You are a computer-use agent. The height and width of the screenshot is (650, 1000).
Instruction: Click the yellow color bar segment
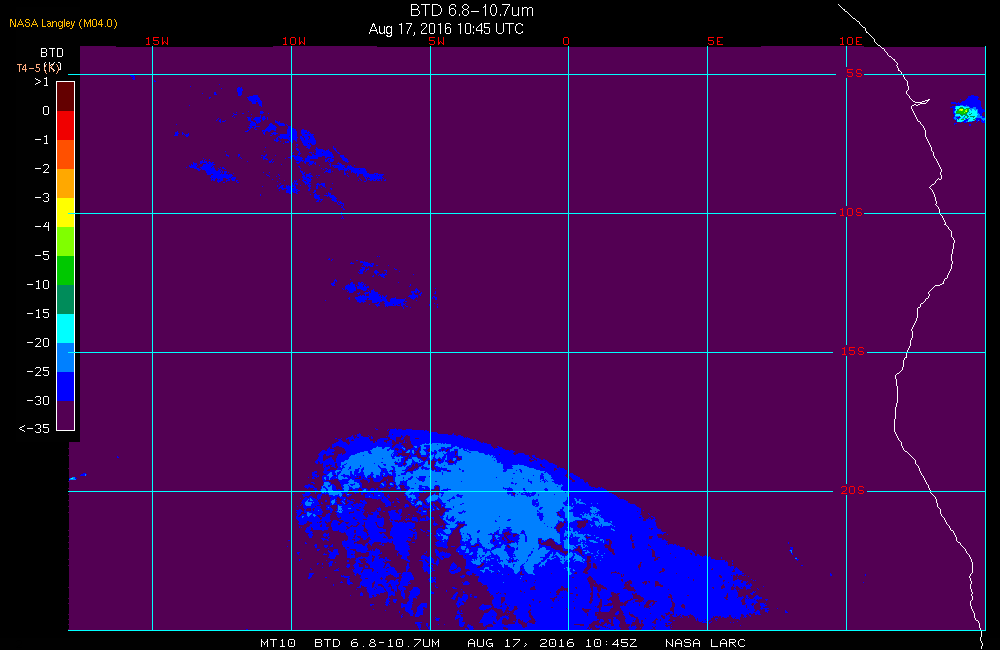coord(66,212)
